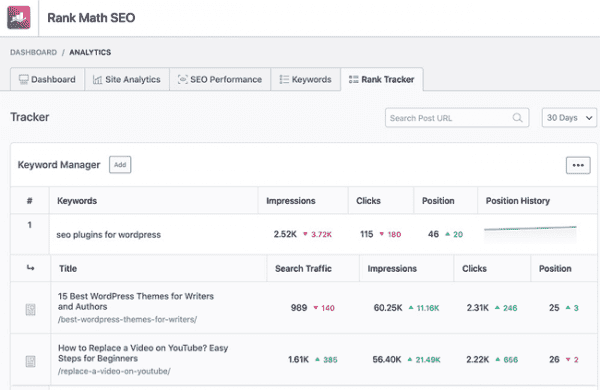The image size is (600, 390).
Task: Click the 56.40K impressions value
Action: (x=387, y=359)
